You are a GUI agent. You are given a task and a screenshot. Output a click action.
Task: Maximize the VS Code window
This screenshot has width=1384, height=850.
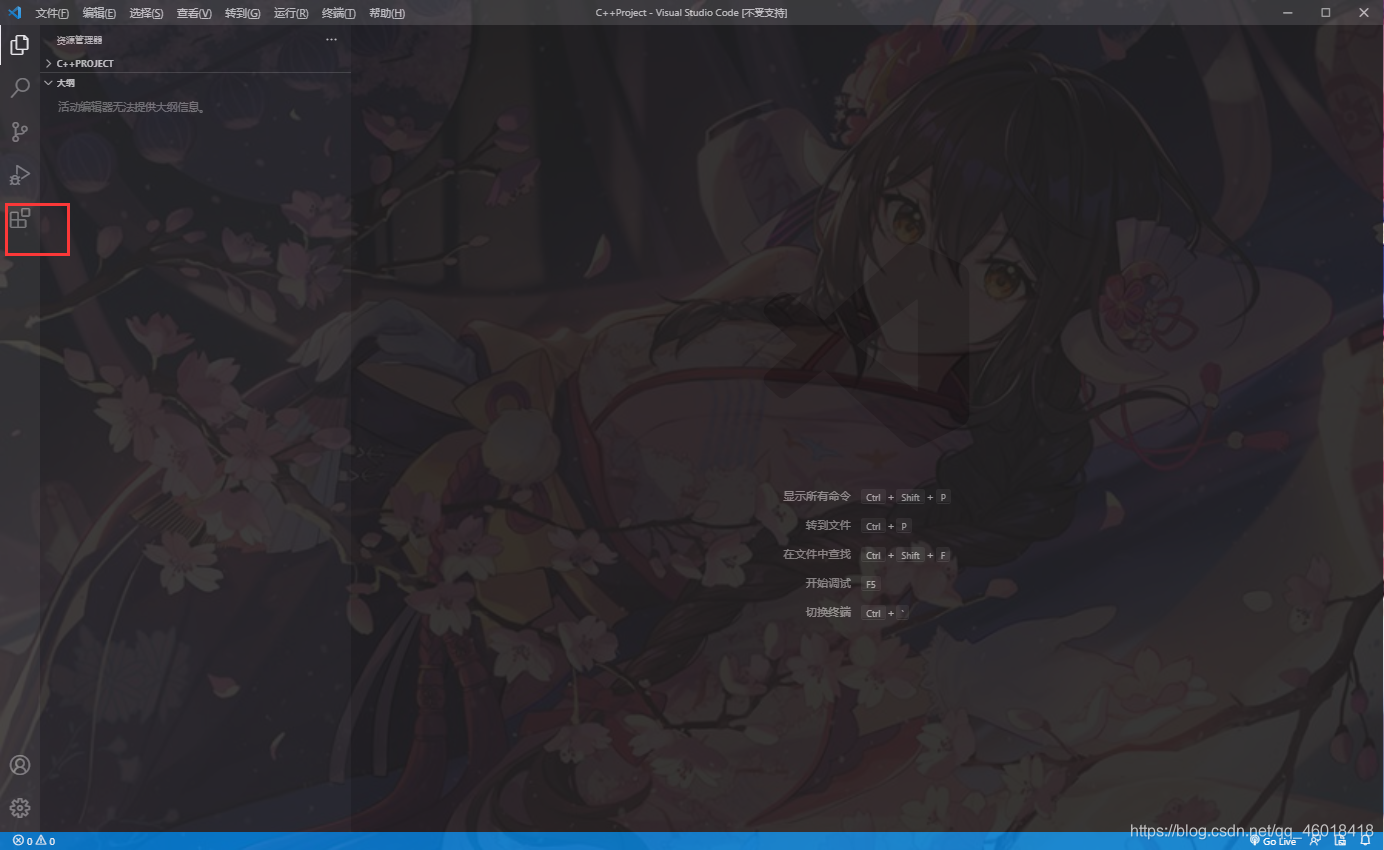pyautogui.click(x=1326, y=13)
